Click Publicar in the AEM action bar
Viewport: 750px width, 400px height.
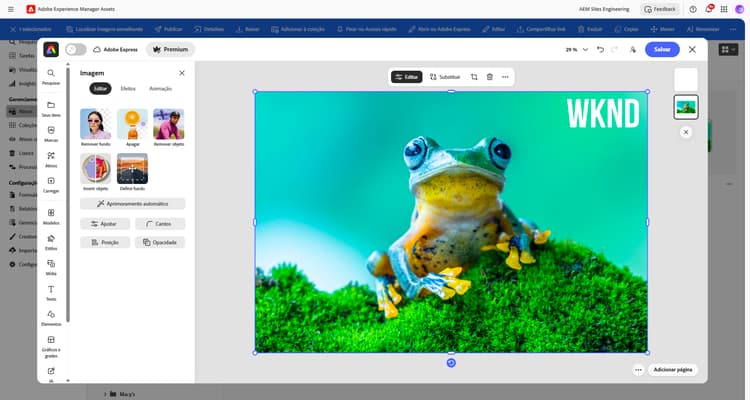tap(168, 29)
